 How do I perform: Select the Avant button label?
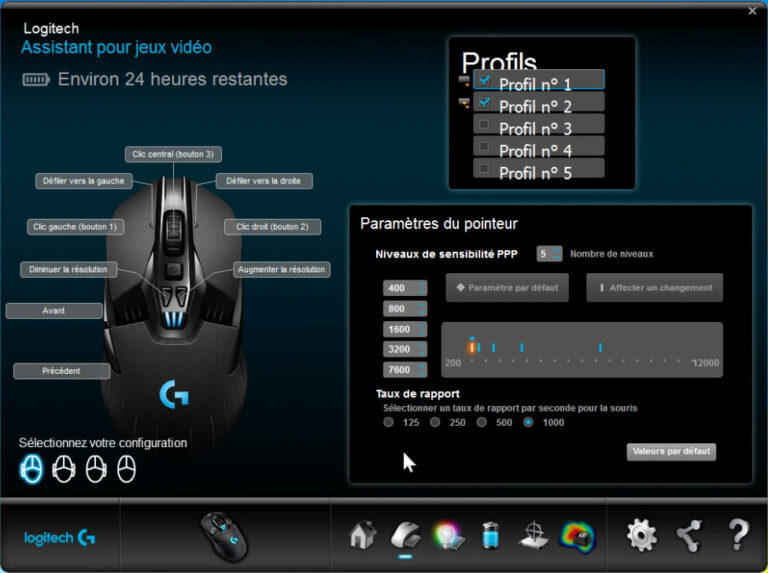54,310
